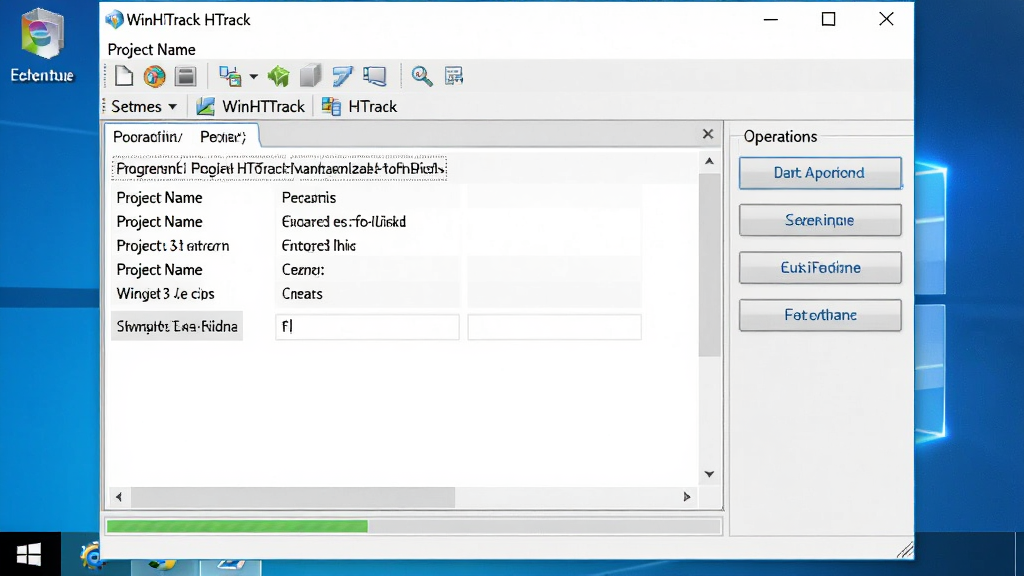Open the Windows Start menu
The height and width of the screenshot is (576, 1024).
pyautogui.click(x=29, y=554)
